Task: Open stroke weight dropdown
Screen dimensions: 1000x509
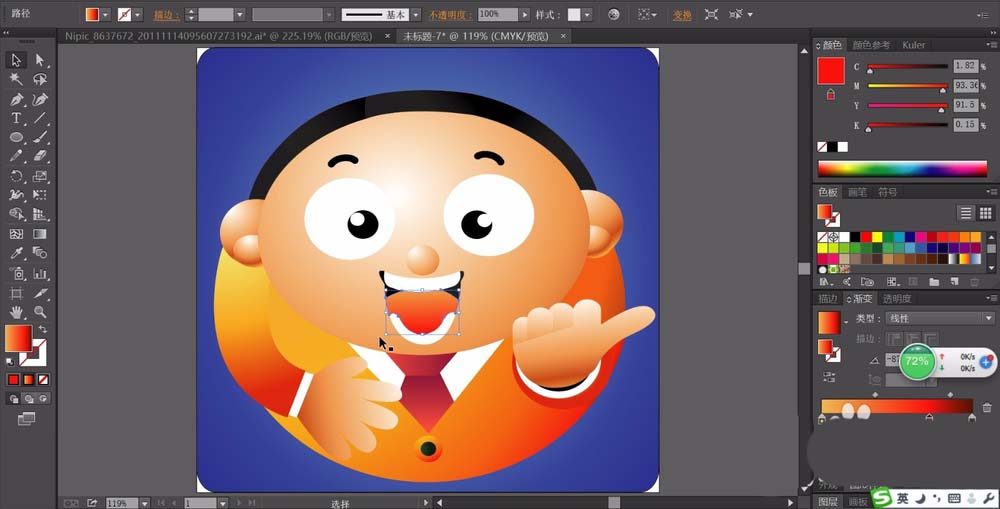Action: [x=240, y=14]
